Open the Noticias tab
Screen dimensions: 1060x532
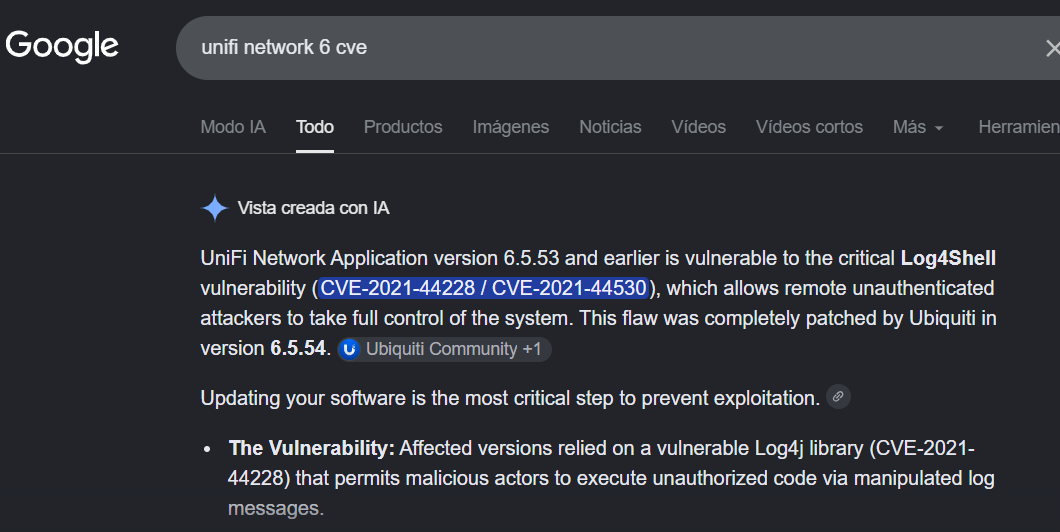coord(610,127)
